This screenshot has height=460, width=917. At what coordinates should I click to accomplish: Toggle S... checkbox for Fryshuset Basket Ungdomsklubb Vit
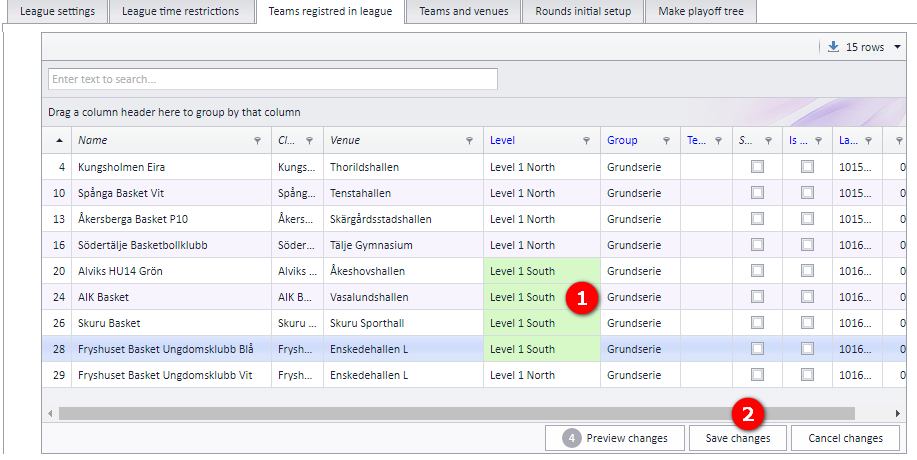[x=757, y=375]
